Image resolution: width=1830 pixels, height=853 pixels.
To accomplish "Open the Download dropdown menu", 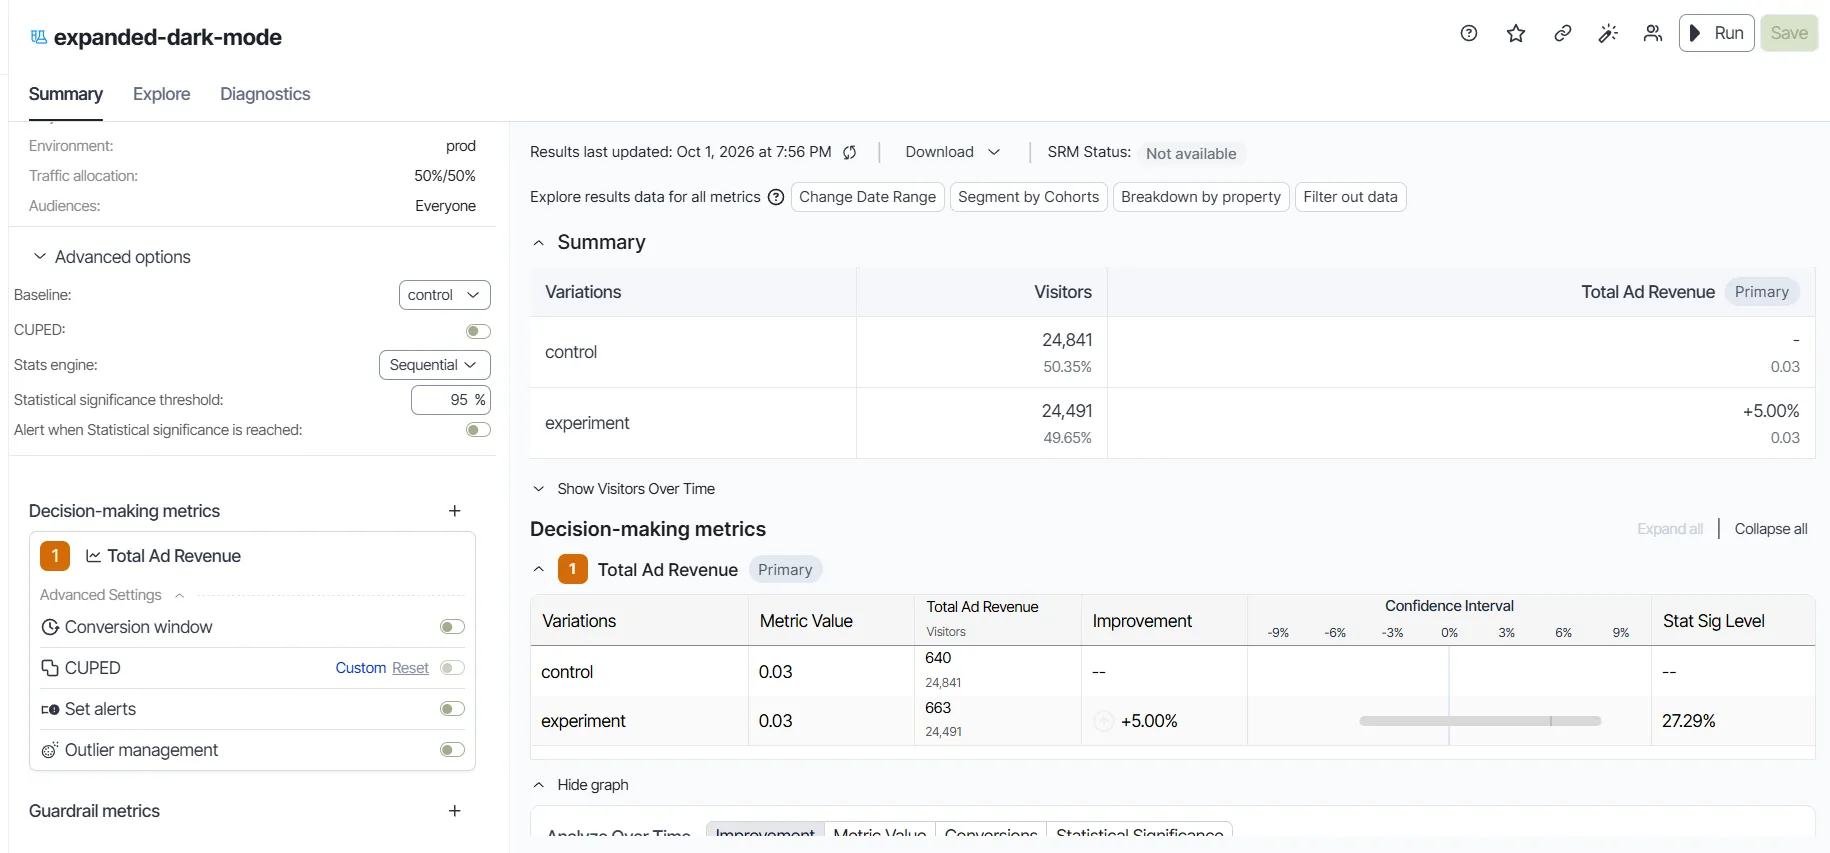I will tap(952, 152).
